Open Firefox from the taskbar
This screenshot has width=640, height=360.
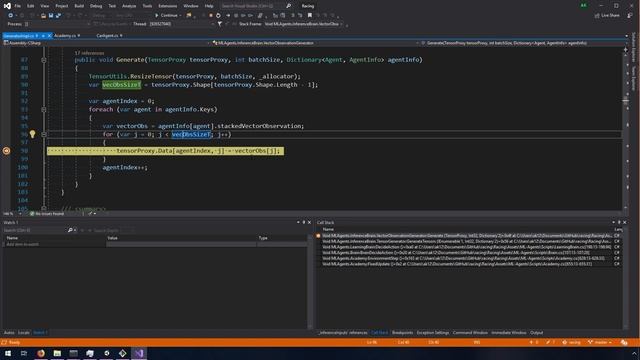coord(41,353)
